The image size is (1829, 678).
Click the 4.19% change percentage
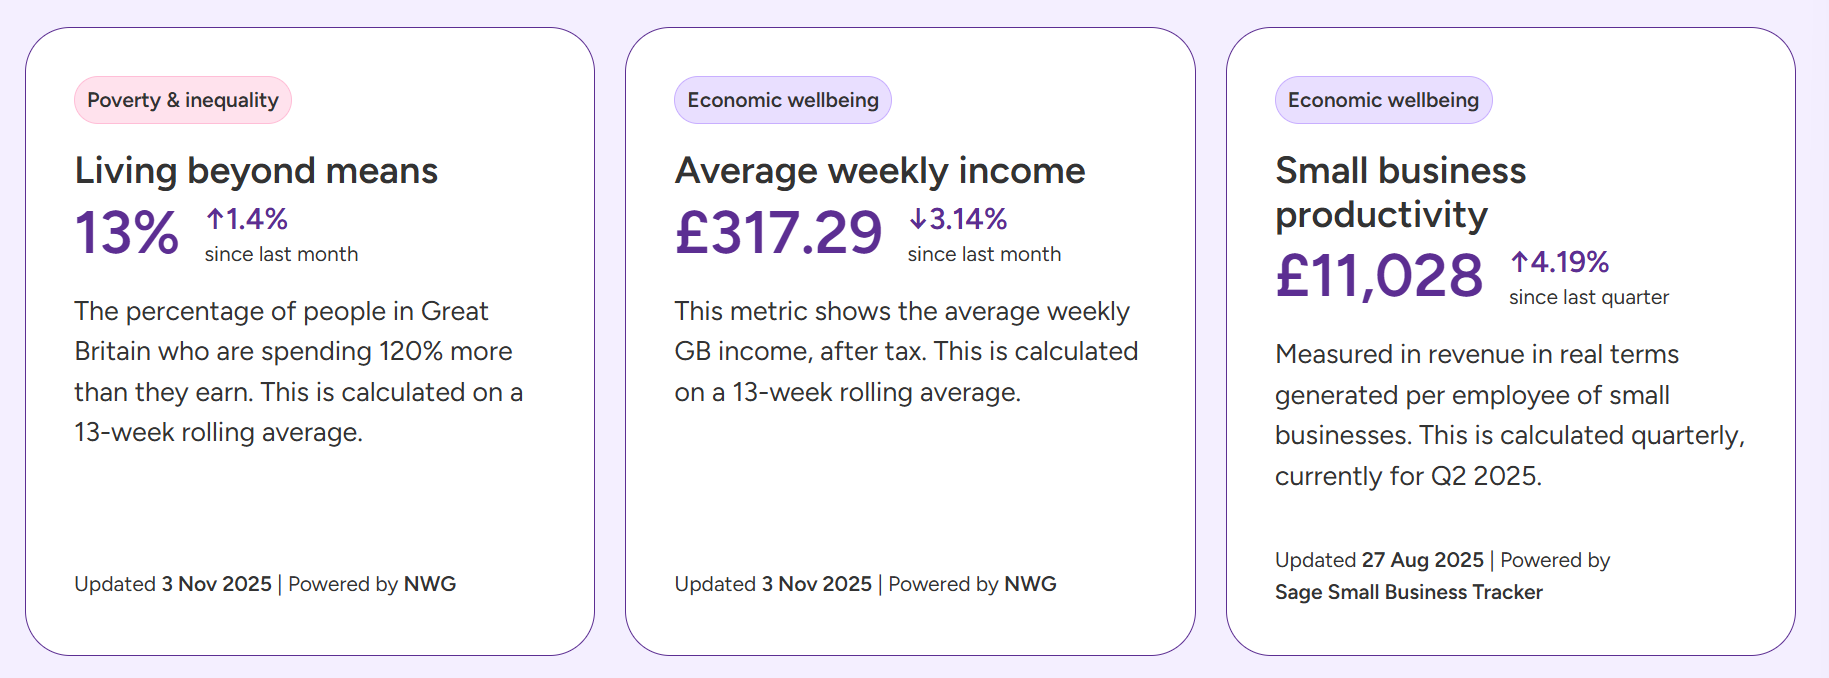[1570, 262]
